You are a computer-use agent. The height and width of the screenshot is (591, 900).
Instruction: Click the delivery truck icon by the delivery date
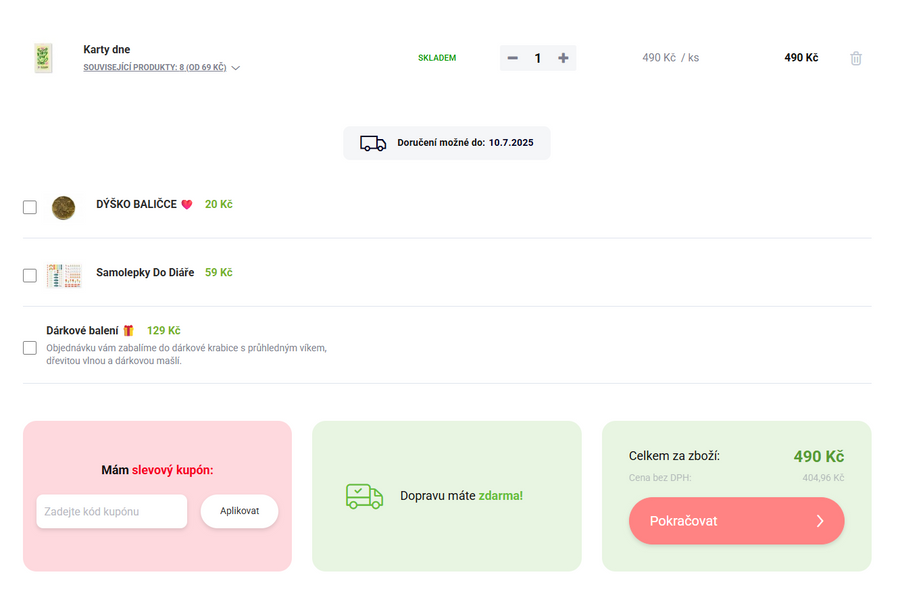click(x=373, y=143)
